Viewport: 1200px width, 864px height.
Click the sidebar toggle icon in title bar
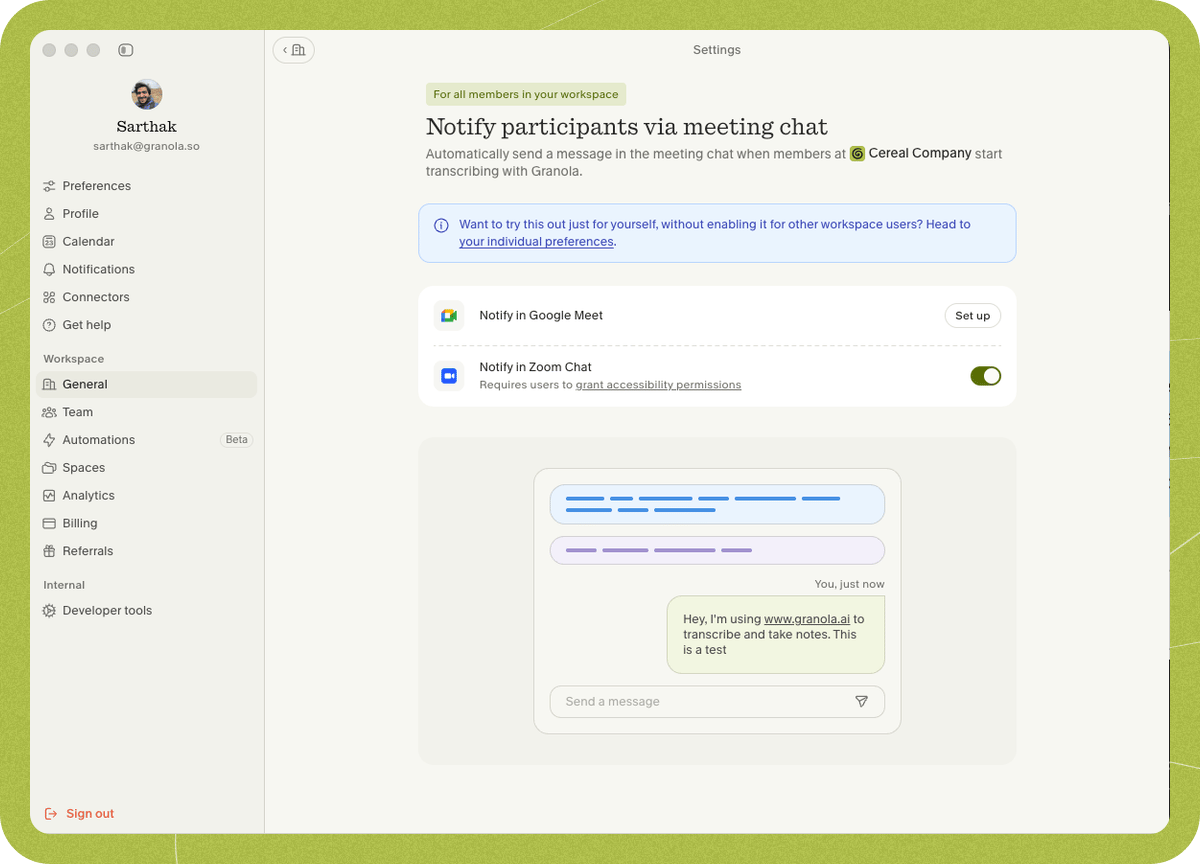click(125, 50)
